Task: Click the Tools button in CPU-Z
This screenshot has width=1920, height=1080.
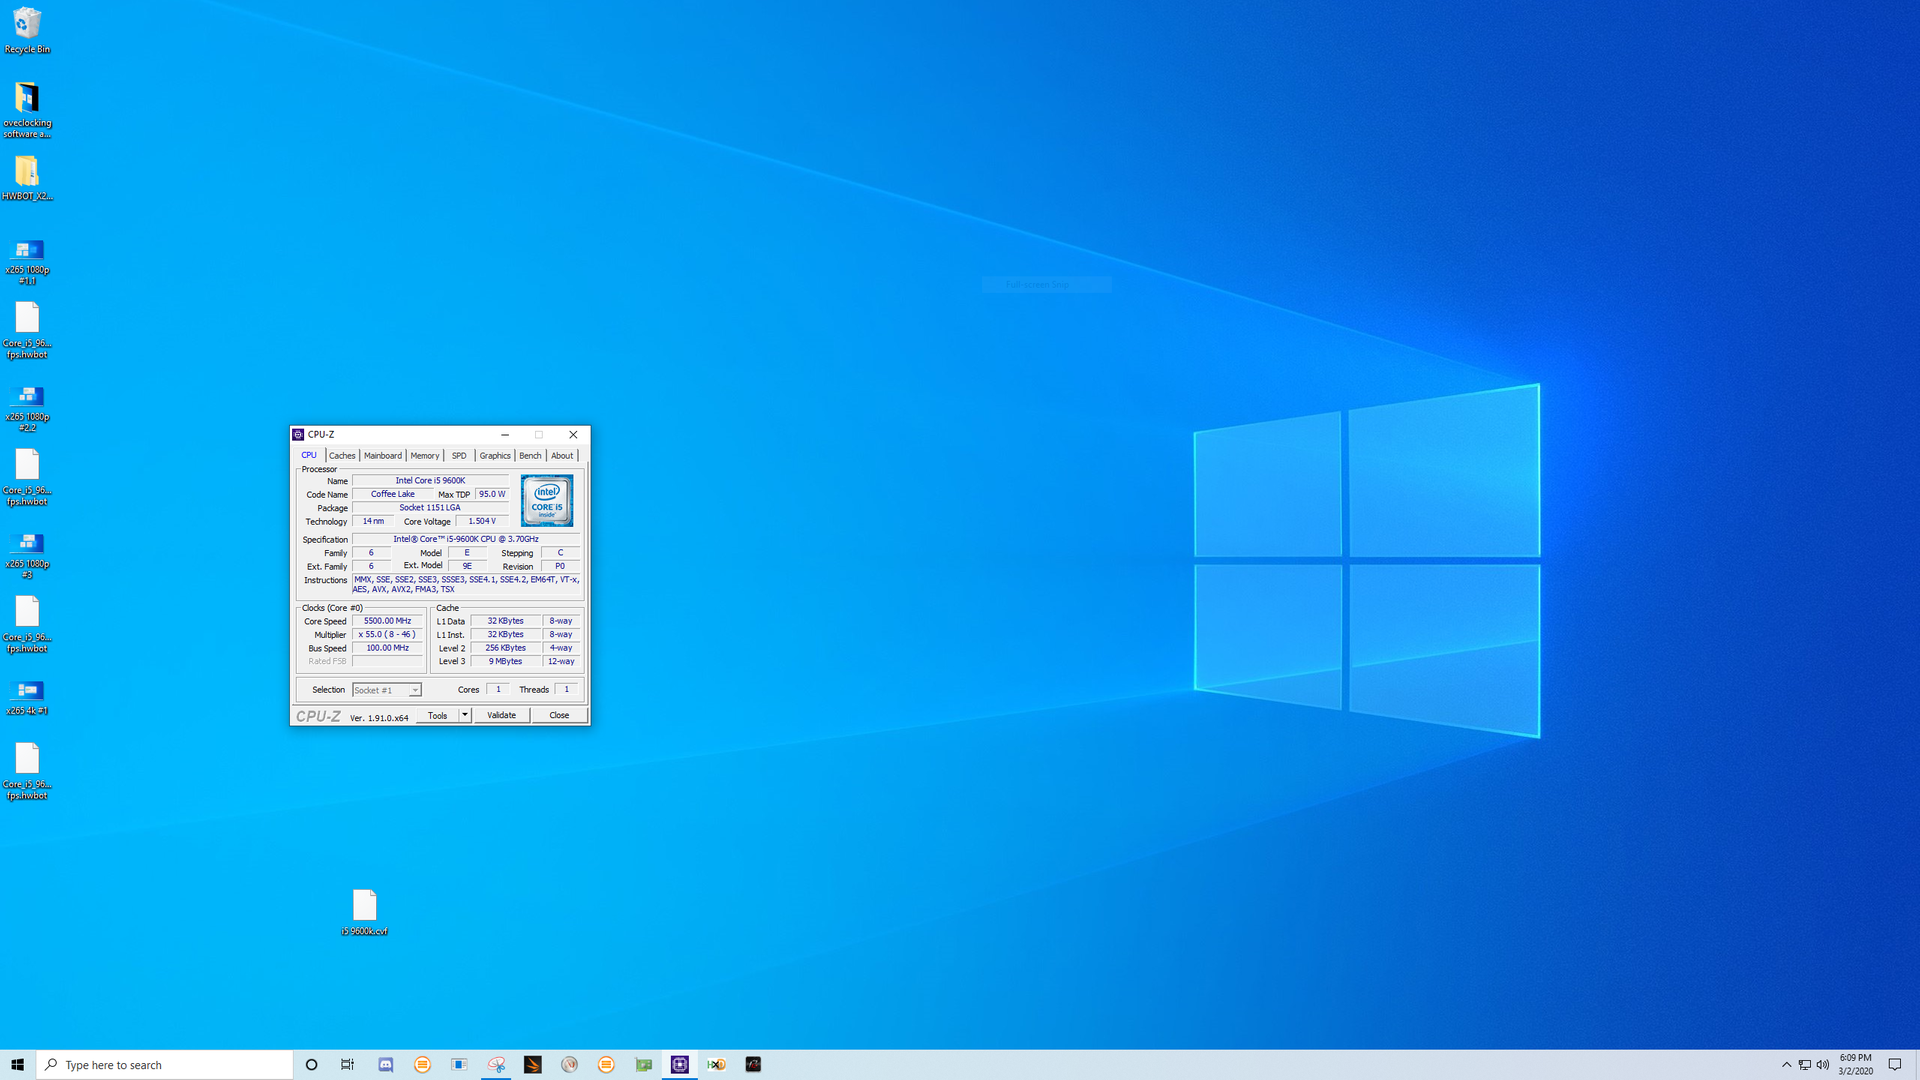Action: pyautogui.click(x=438, y=716)
